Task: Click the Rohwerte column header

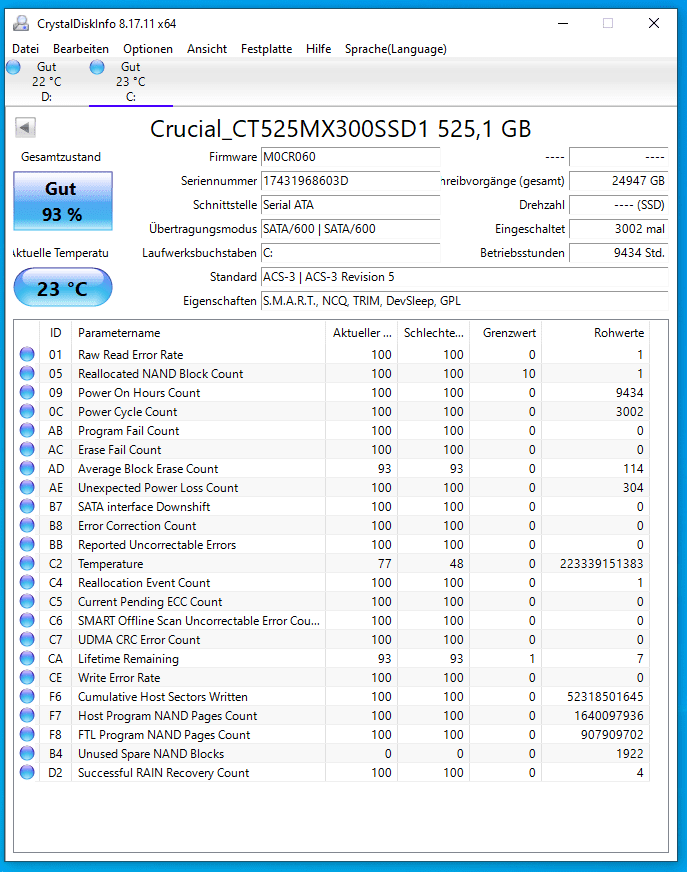Action: click(595, 333)
